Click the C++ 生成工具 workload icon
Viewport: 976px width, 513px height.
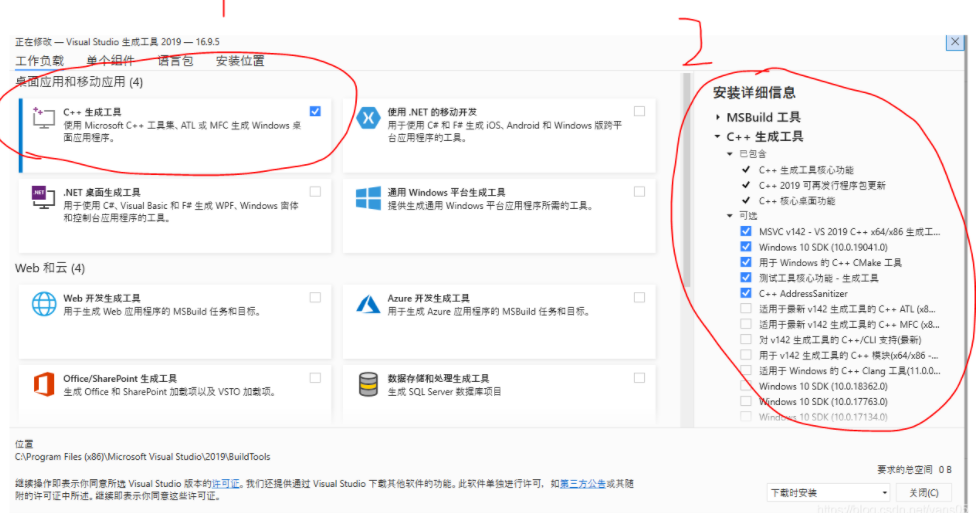tap(44, 118)
